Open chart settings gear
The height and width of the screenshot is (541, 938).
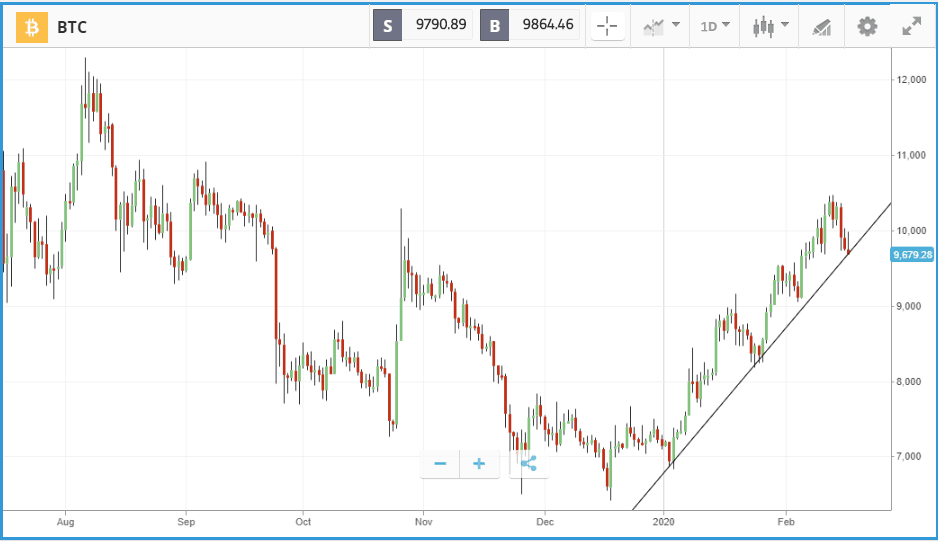click(x=867, y=26)
